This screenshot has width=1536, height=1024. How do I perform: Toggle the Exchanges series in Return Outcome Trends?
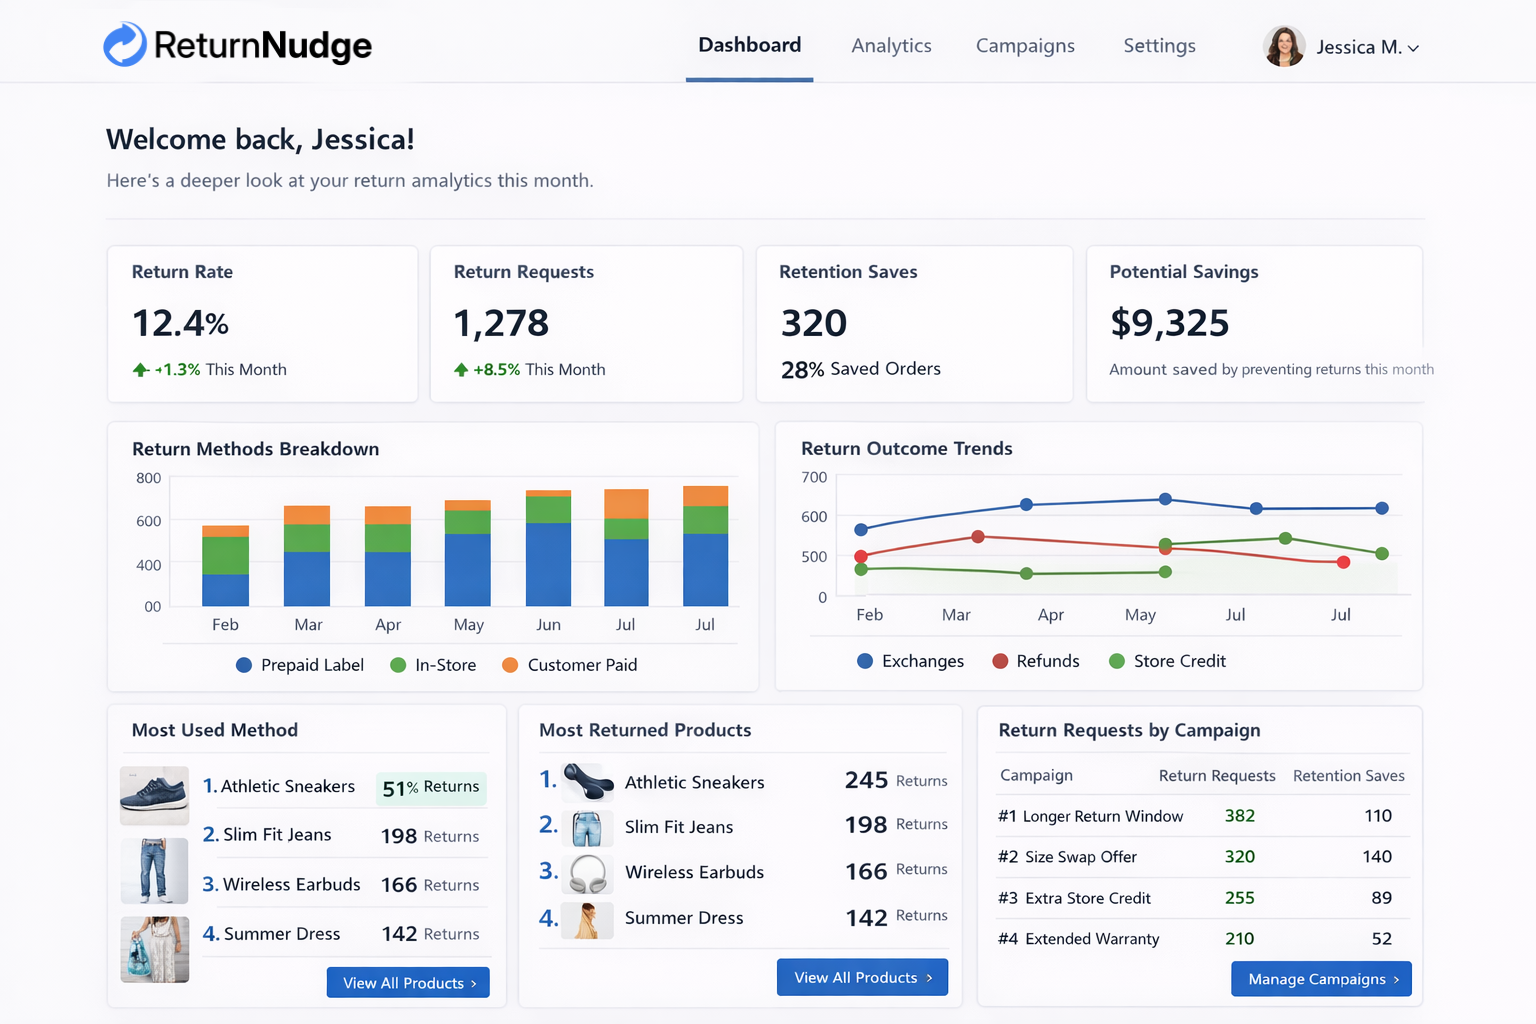865,661
